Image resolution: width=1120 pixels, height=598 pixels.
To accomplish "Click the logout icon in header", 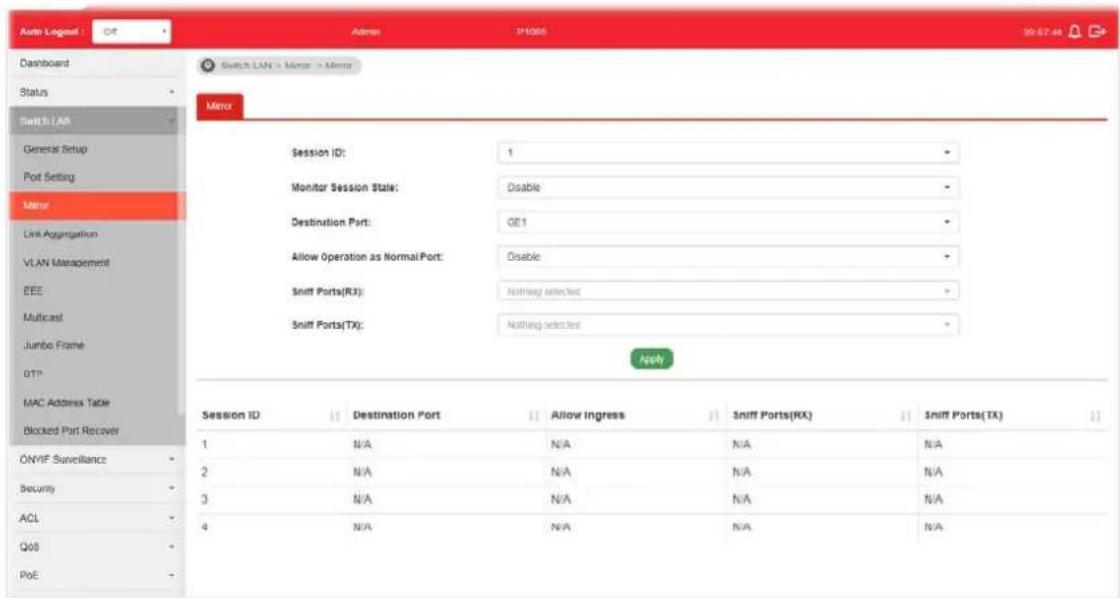I will pyautogui.click(x=1097, y=32).
